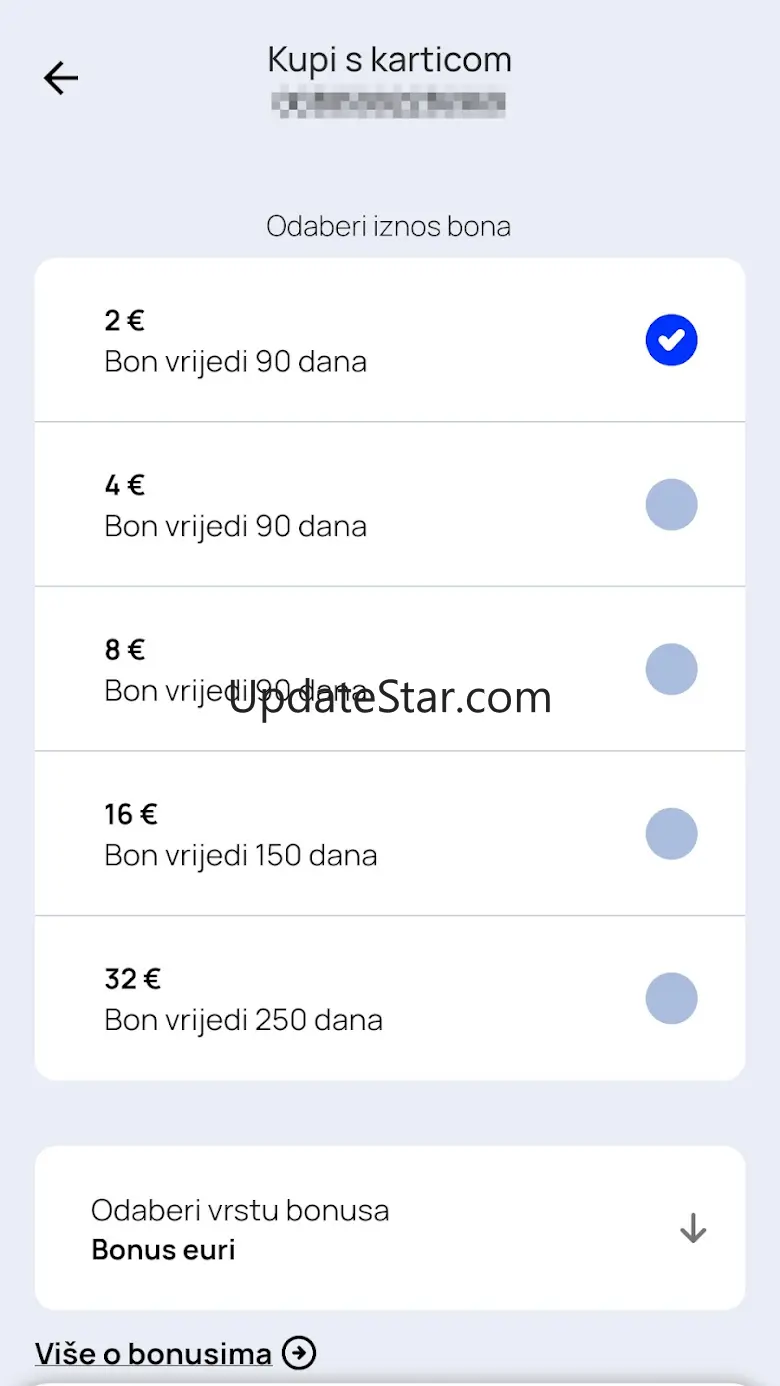Tap the 2 € price label
780x1386 pixels.
[124, 321]
